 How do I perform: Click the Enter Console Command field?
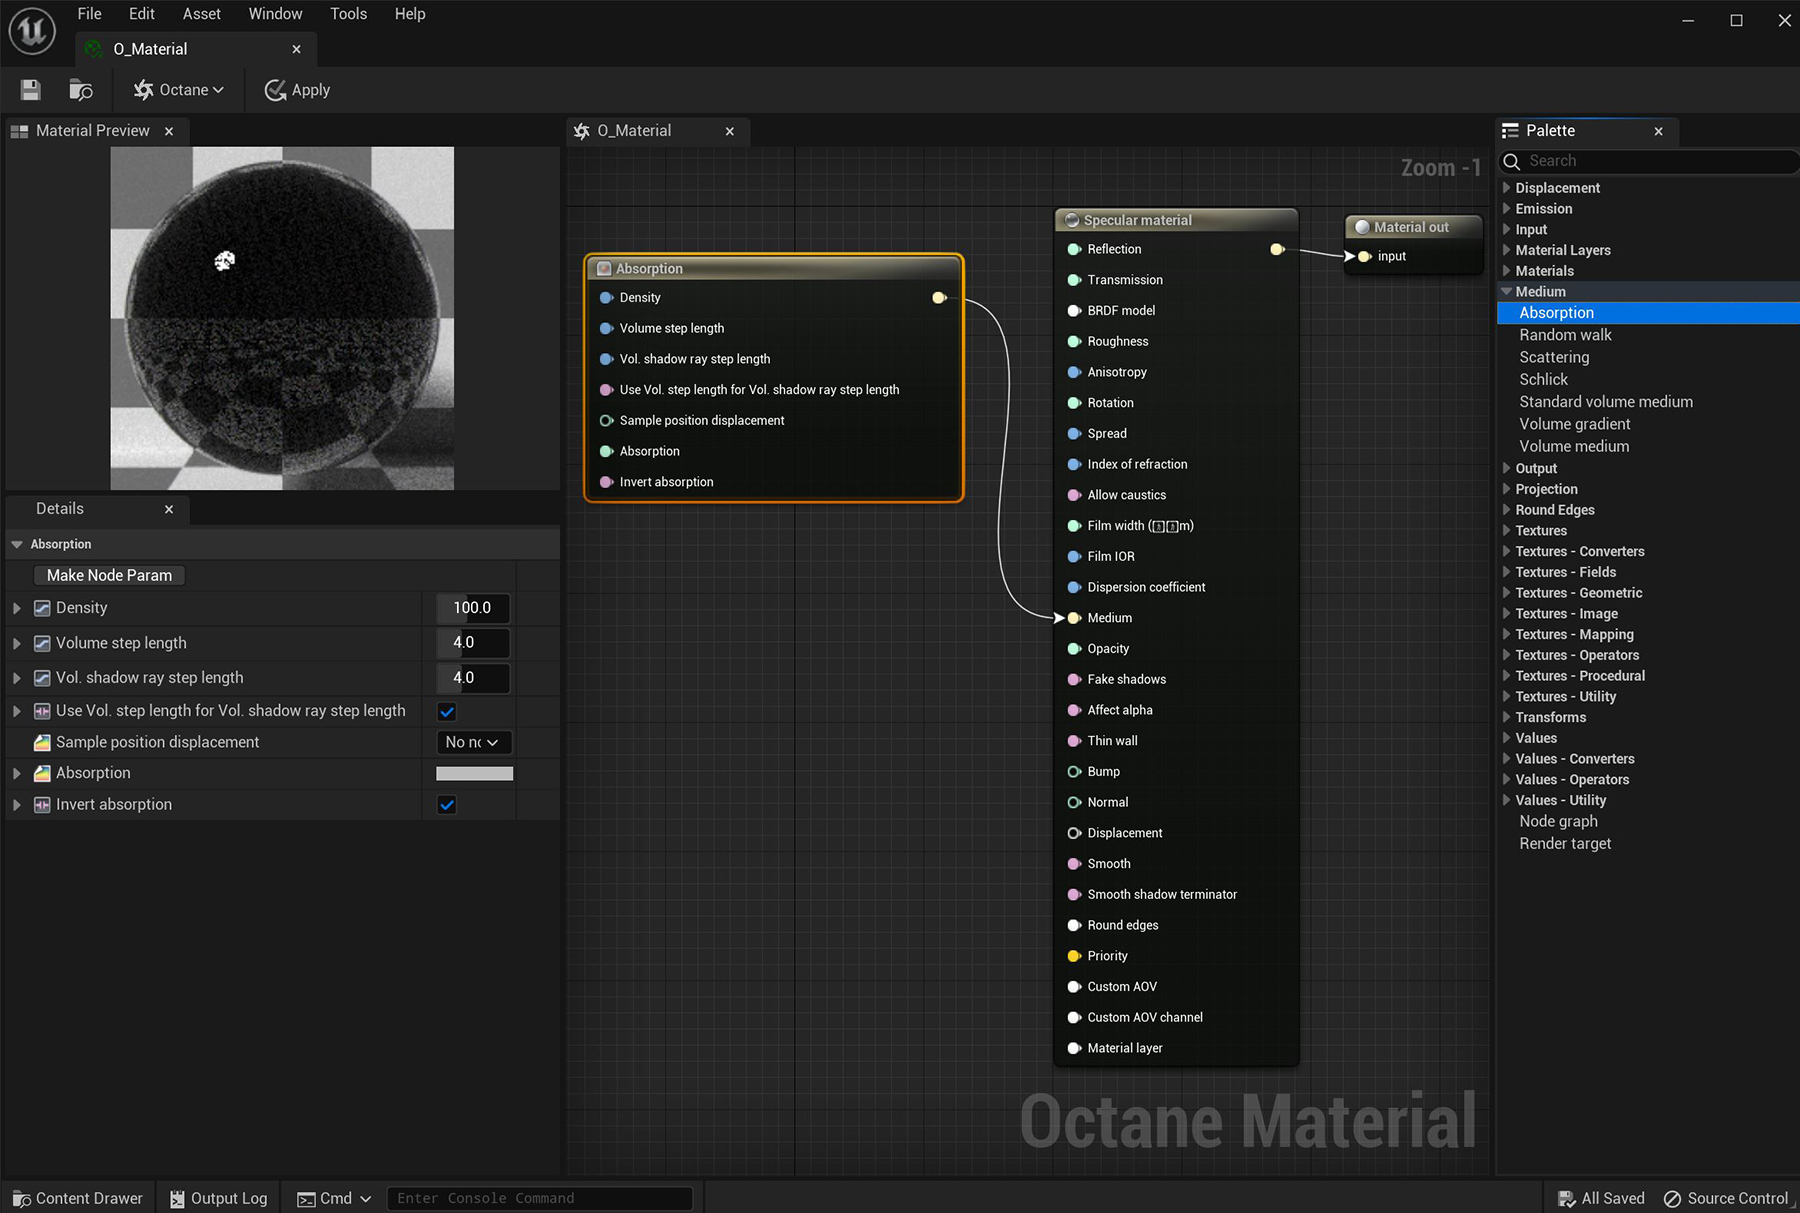(540, 1198)
